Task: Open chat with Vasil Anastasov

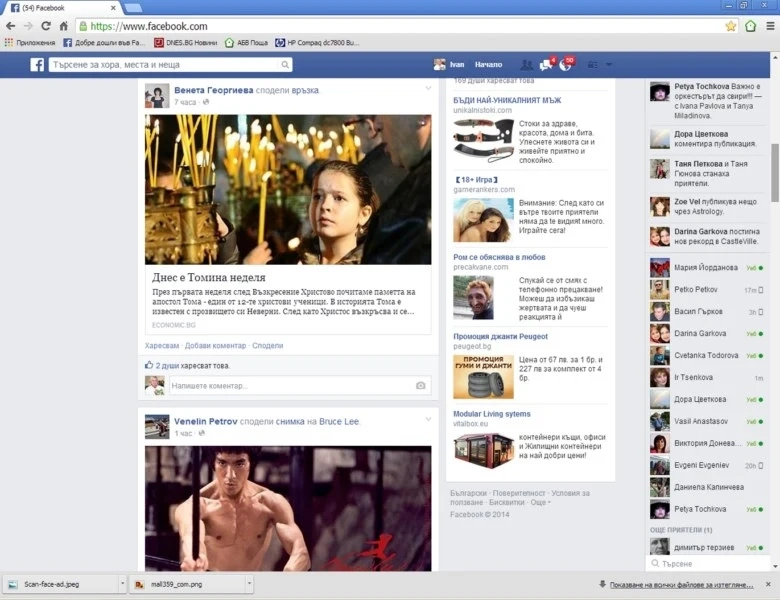Action: coord(706,421)
